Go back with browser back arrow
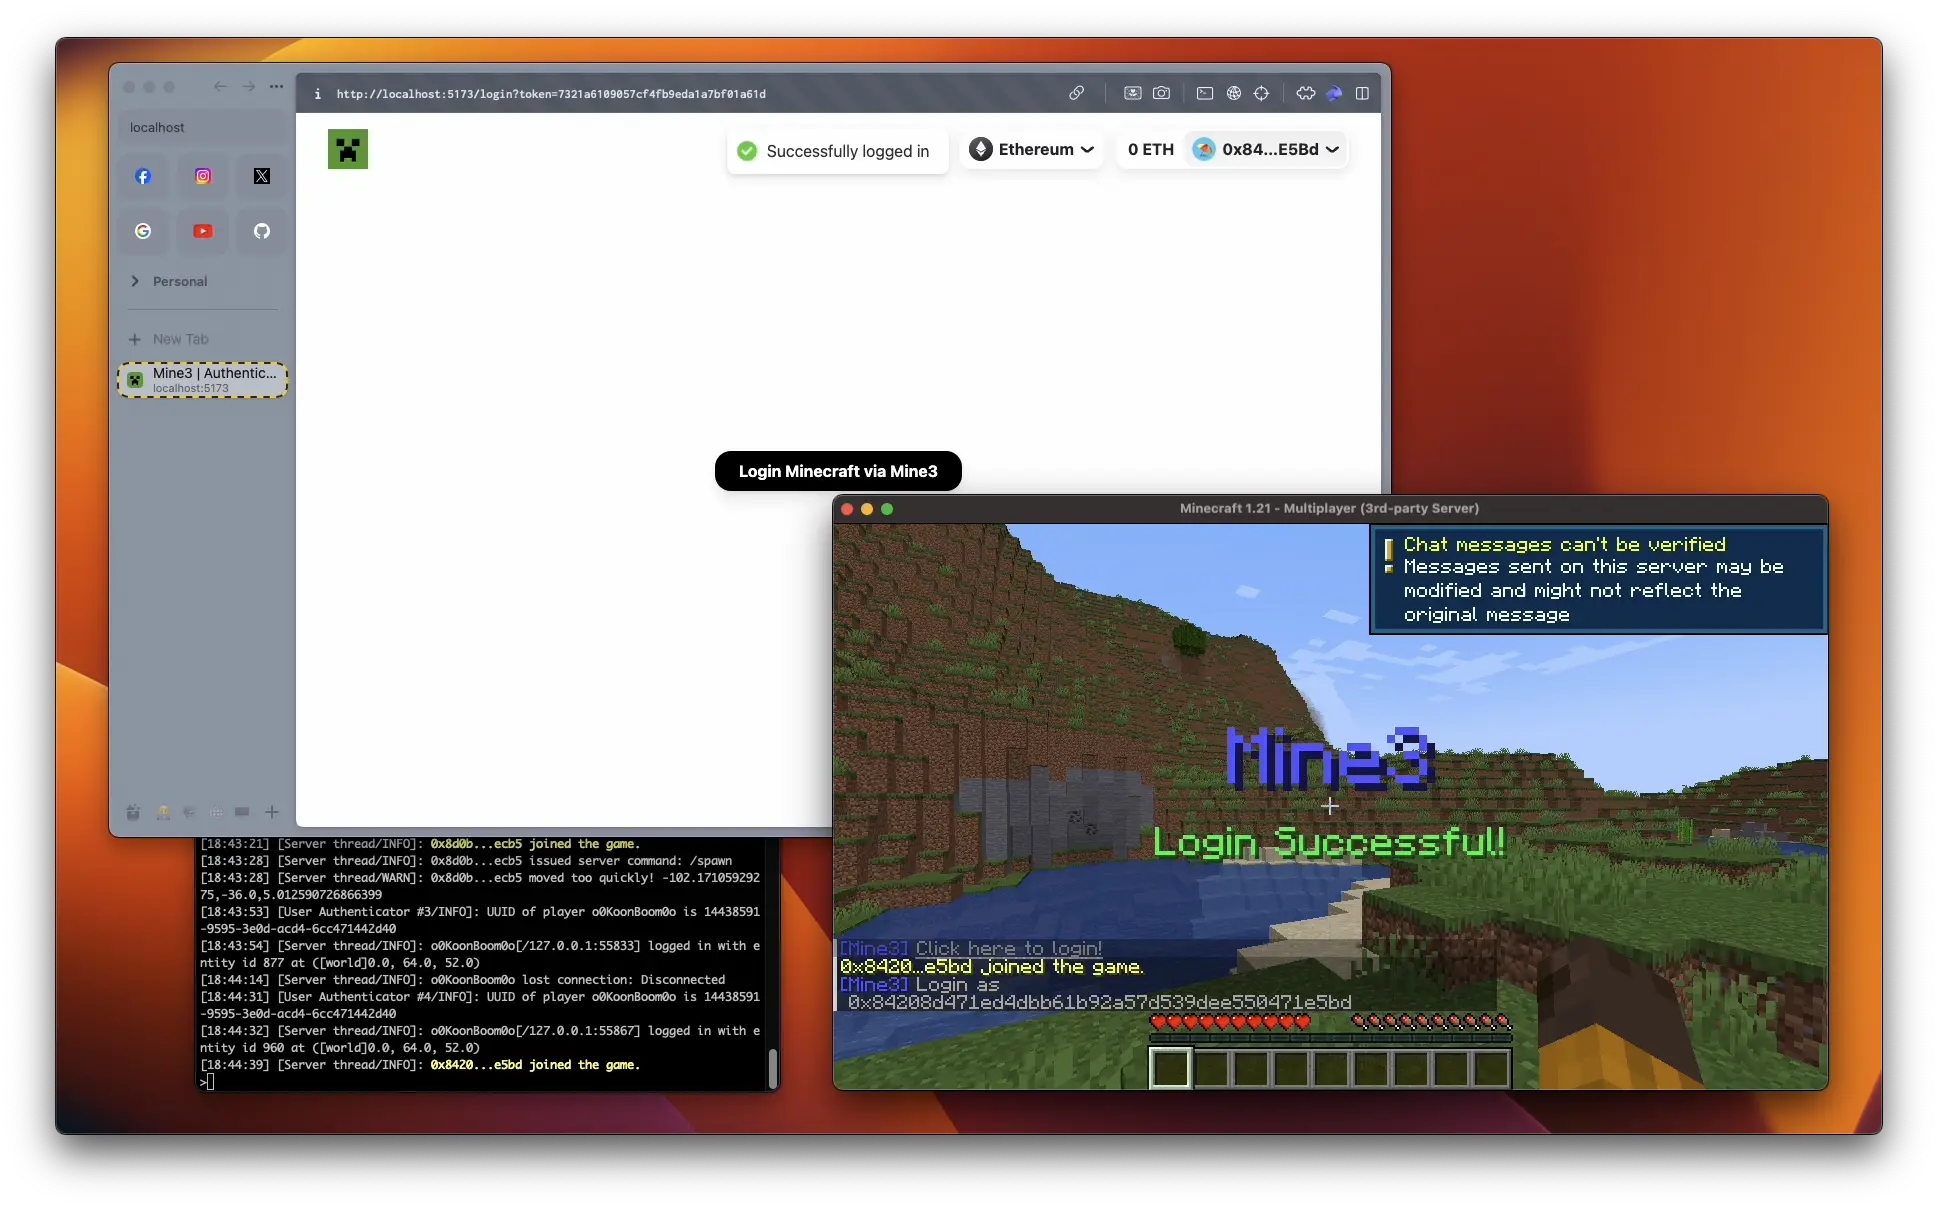The image size is (1938, 1208). click(220, 87)
